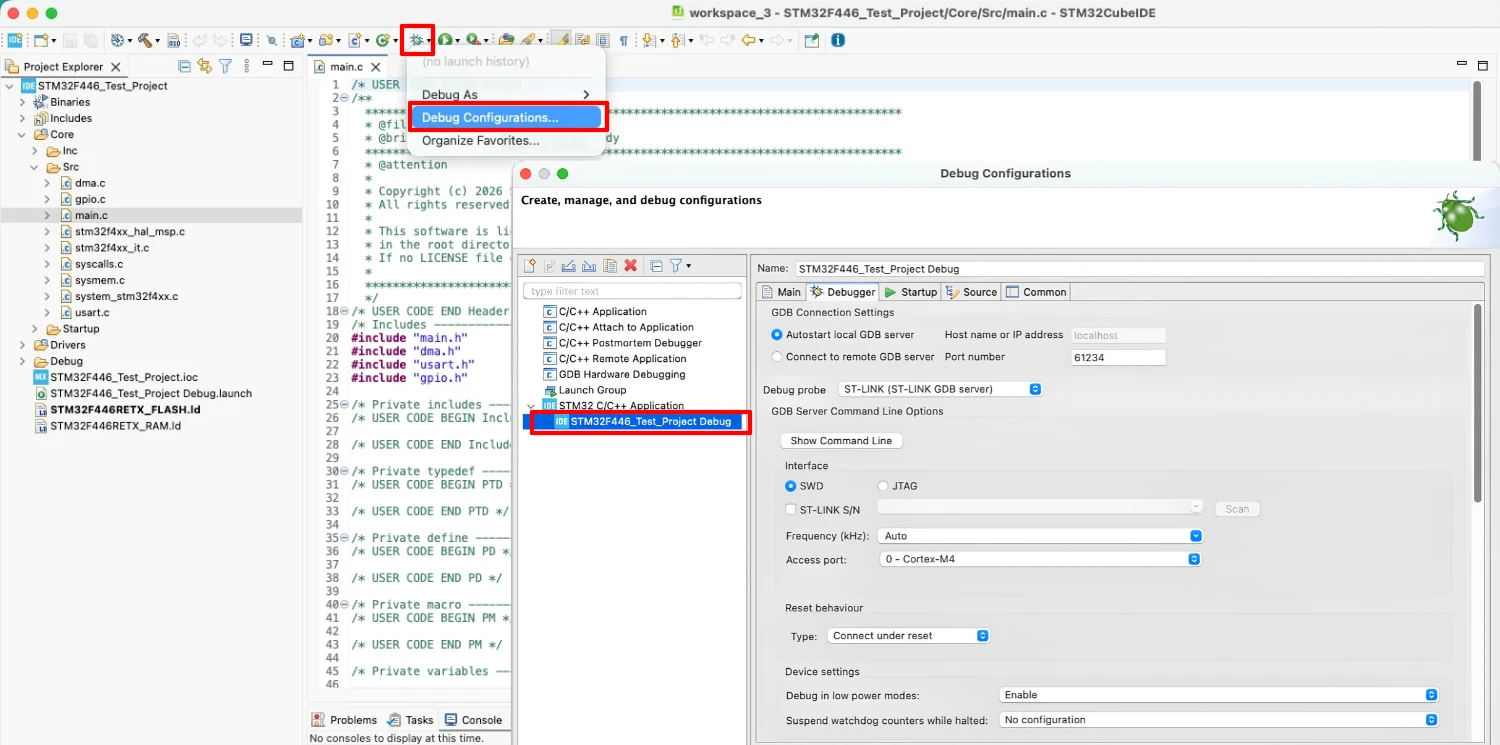The width and height of the screenshot is (1500, 745).
Task: Click the green Run toolbar icon
Action: (x=443, y=40)
